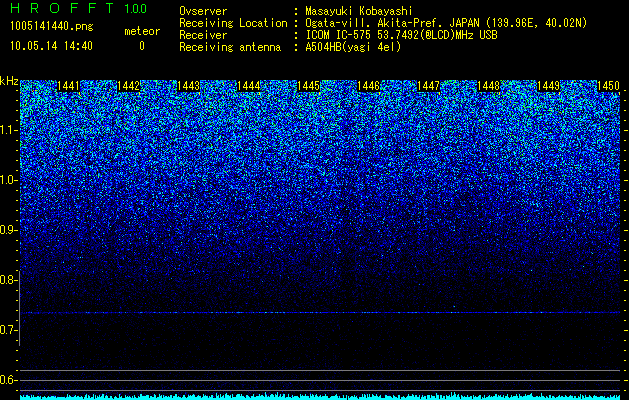Click the 1446 time marker
Screen dimensions: 629x400
coord(369,86)
